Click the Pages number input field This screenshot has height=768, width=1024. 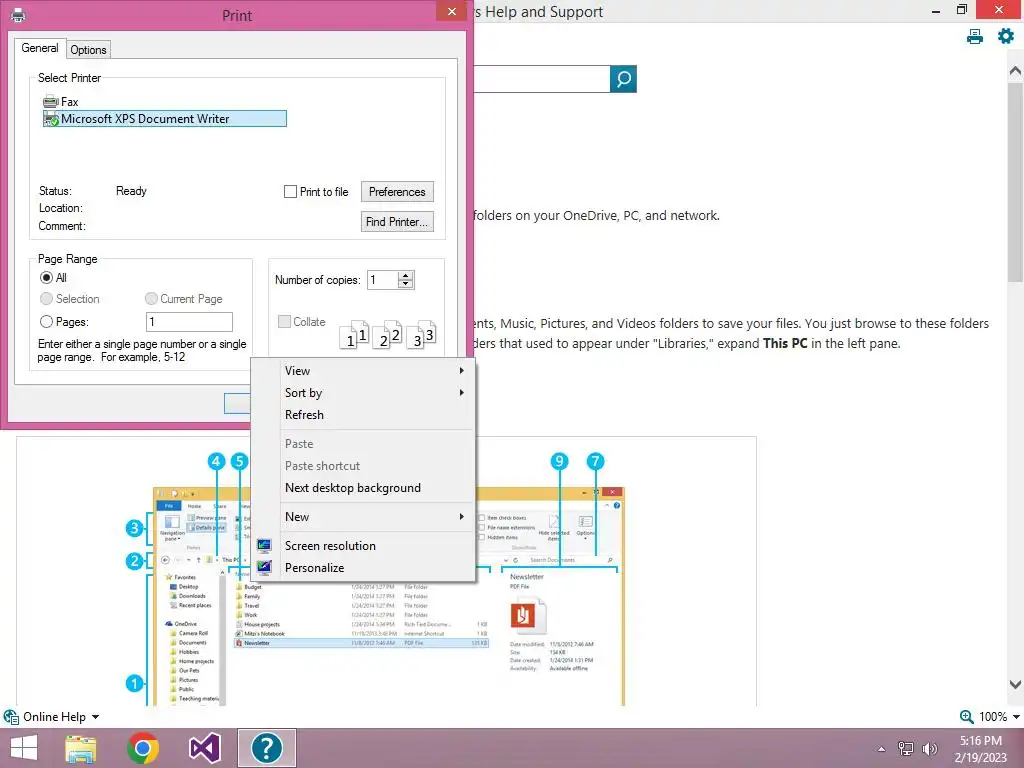tap(189, 321)
